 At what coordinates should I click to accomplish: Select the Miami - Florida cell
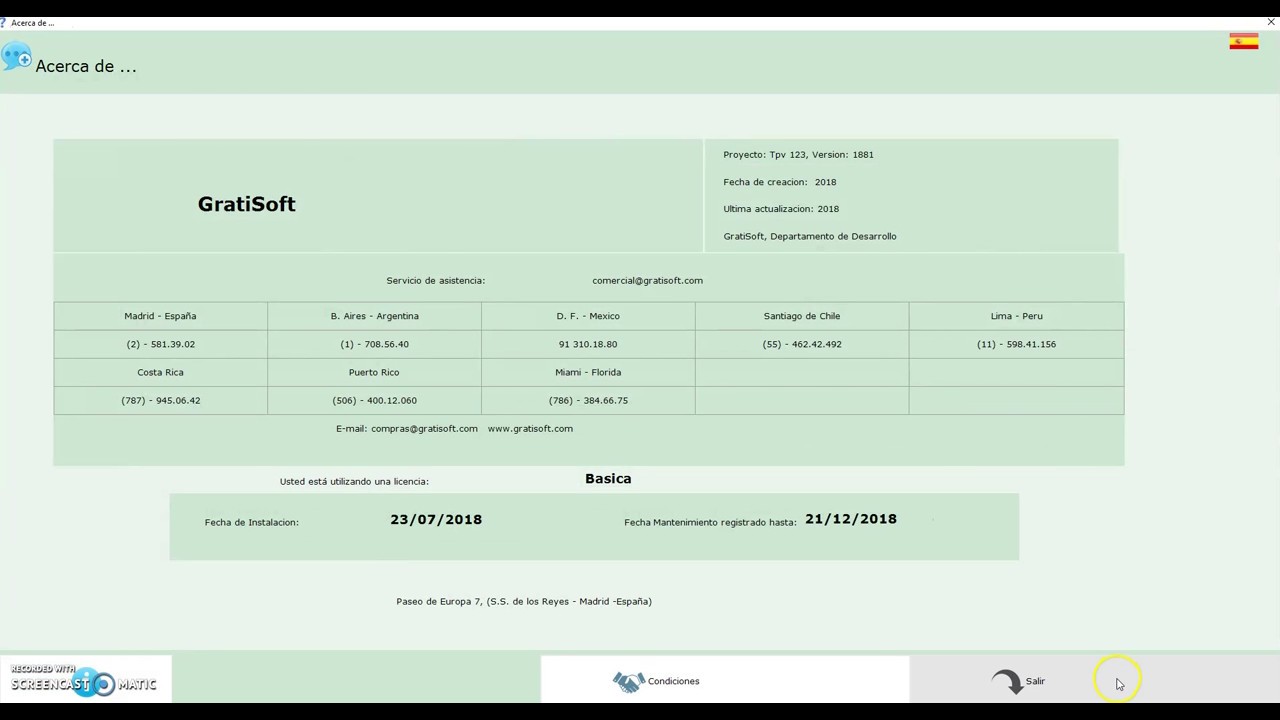(x=588, y=372)
